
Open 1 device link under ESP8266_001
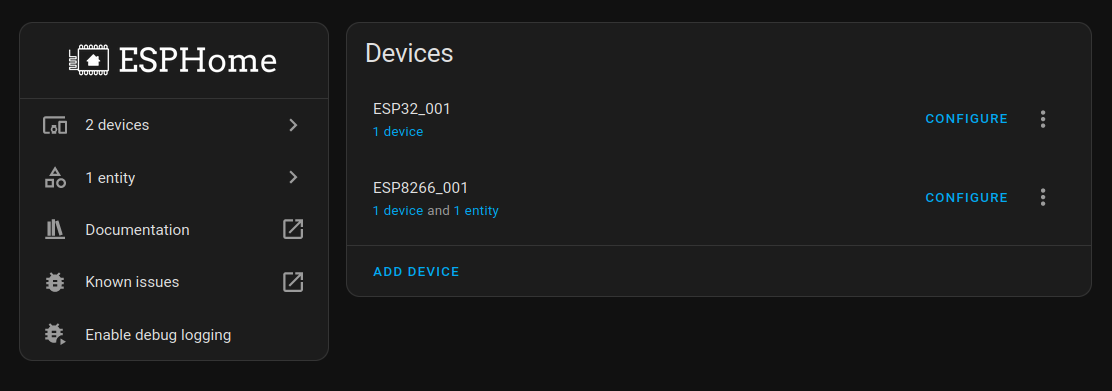point(398,211)
